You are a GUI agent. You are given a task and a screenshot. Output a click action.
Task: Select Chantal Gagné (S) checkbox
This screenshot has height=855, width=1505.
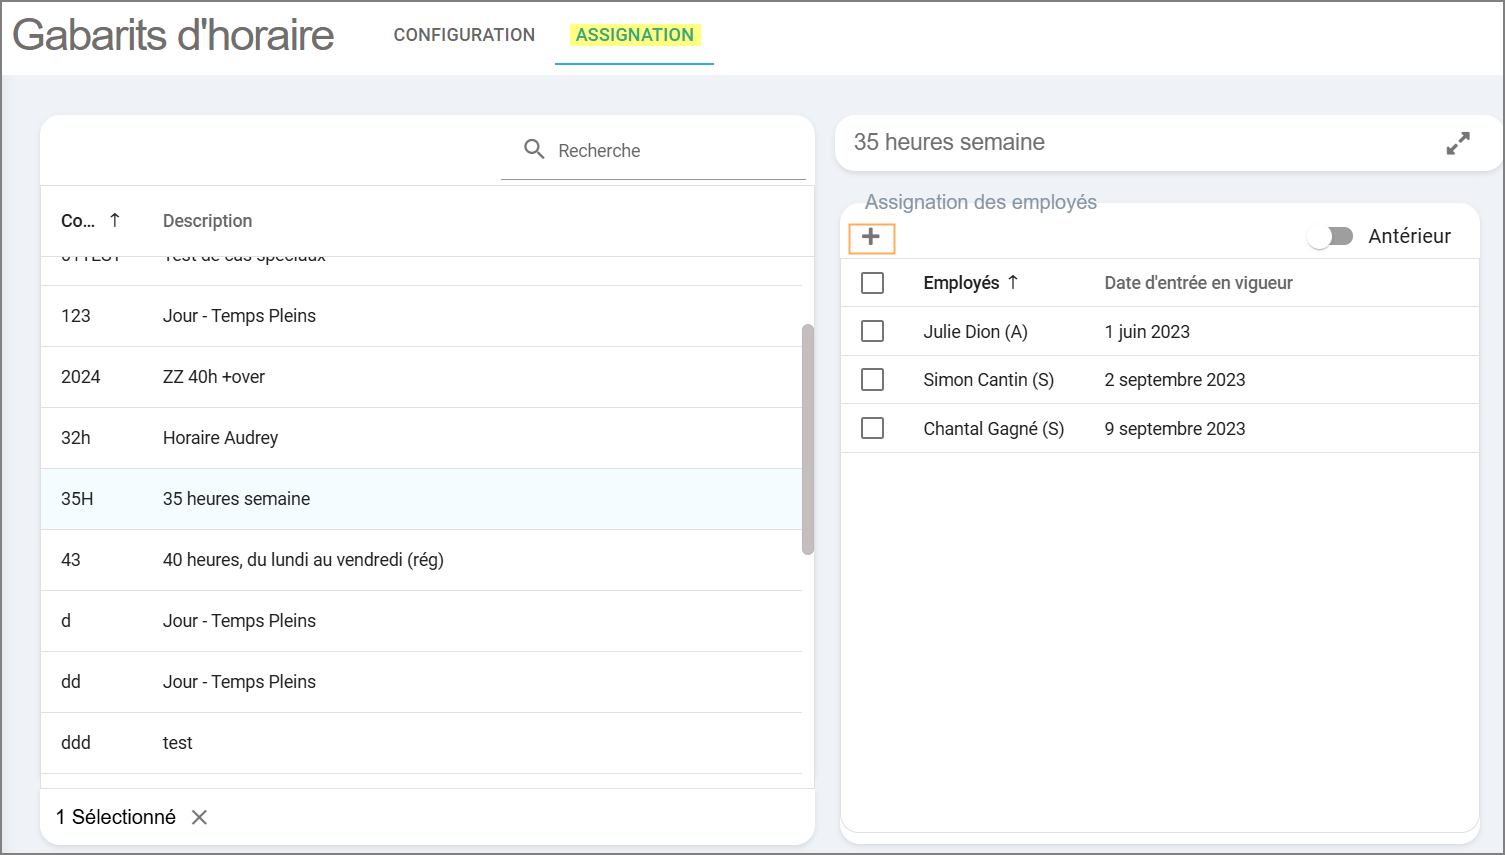[873, 428]
